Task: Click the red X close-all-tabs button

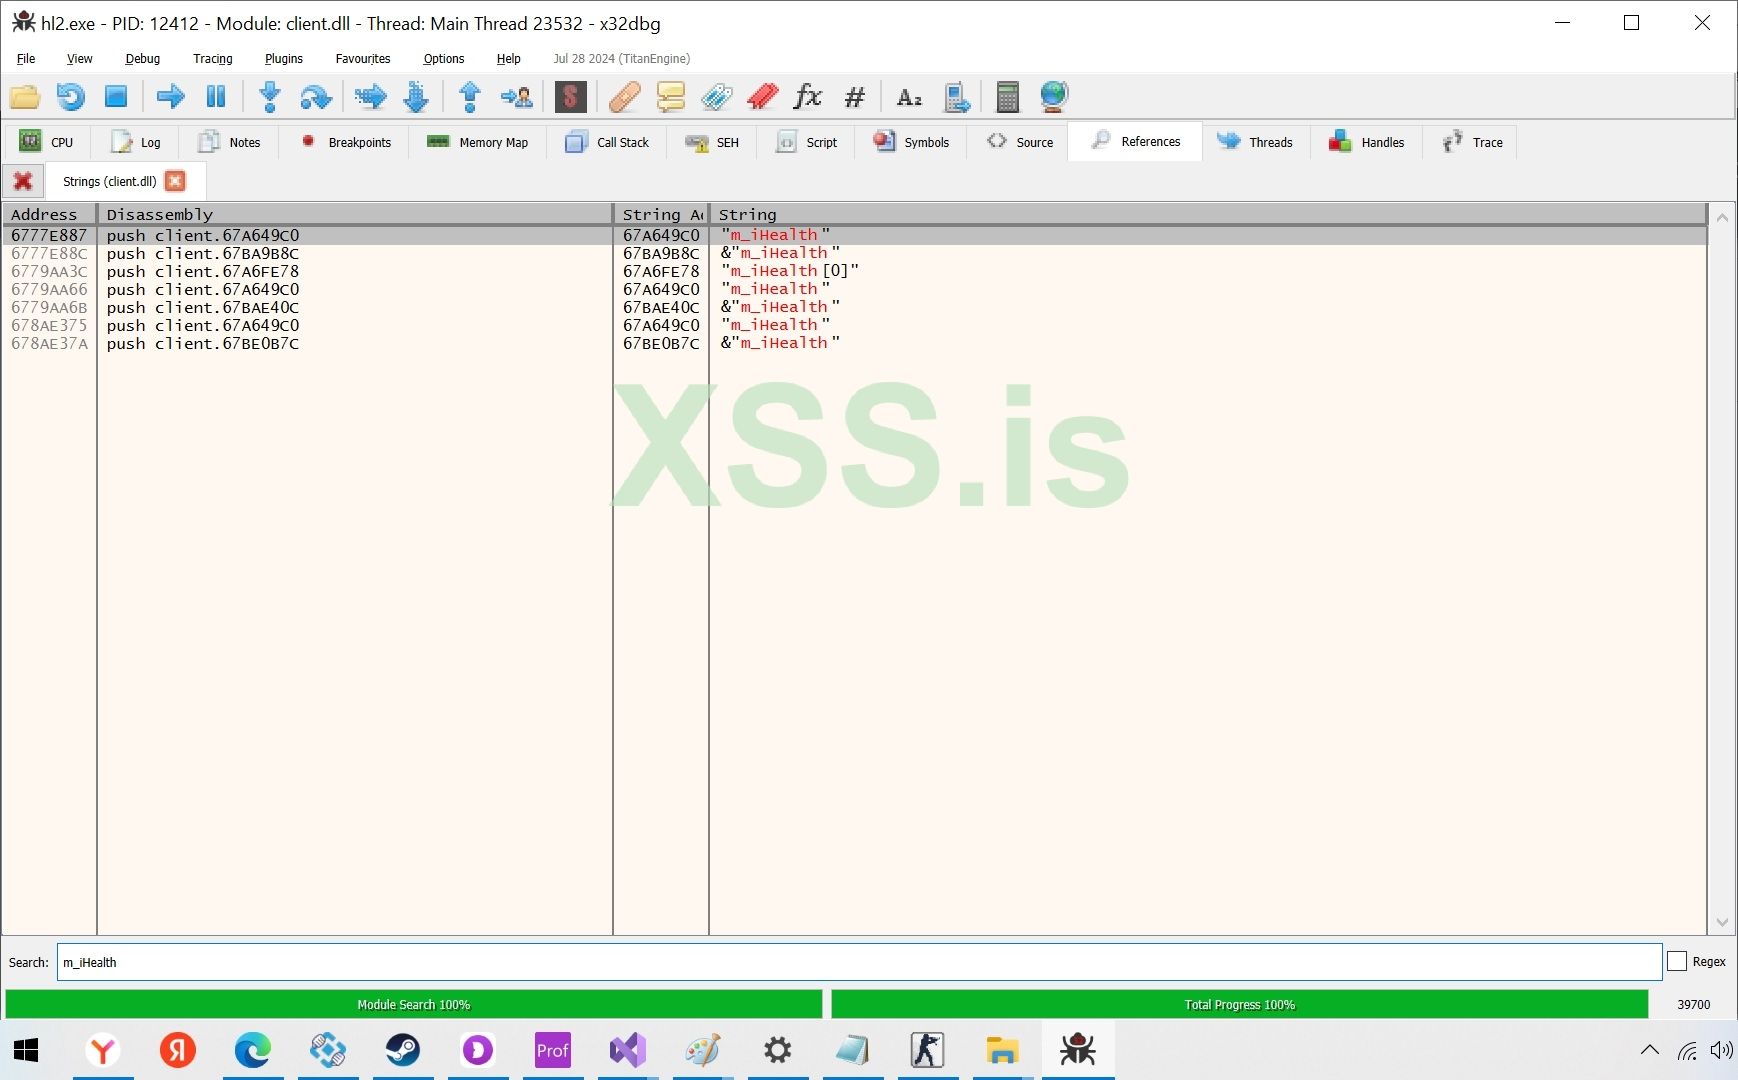Action: 23,181
